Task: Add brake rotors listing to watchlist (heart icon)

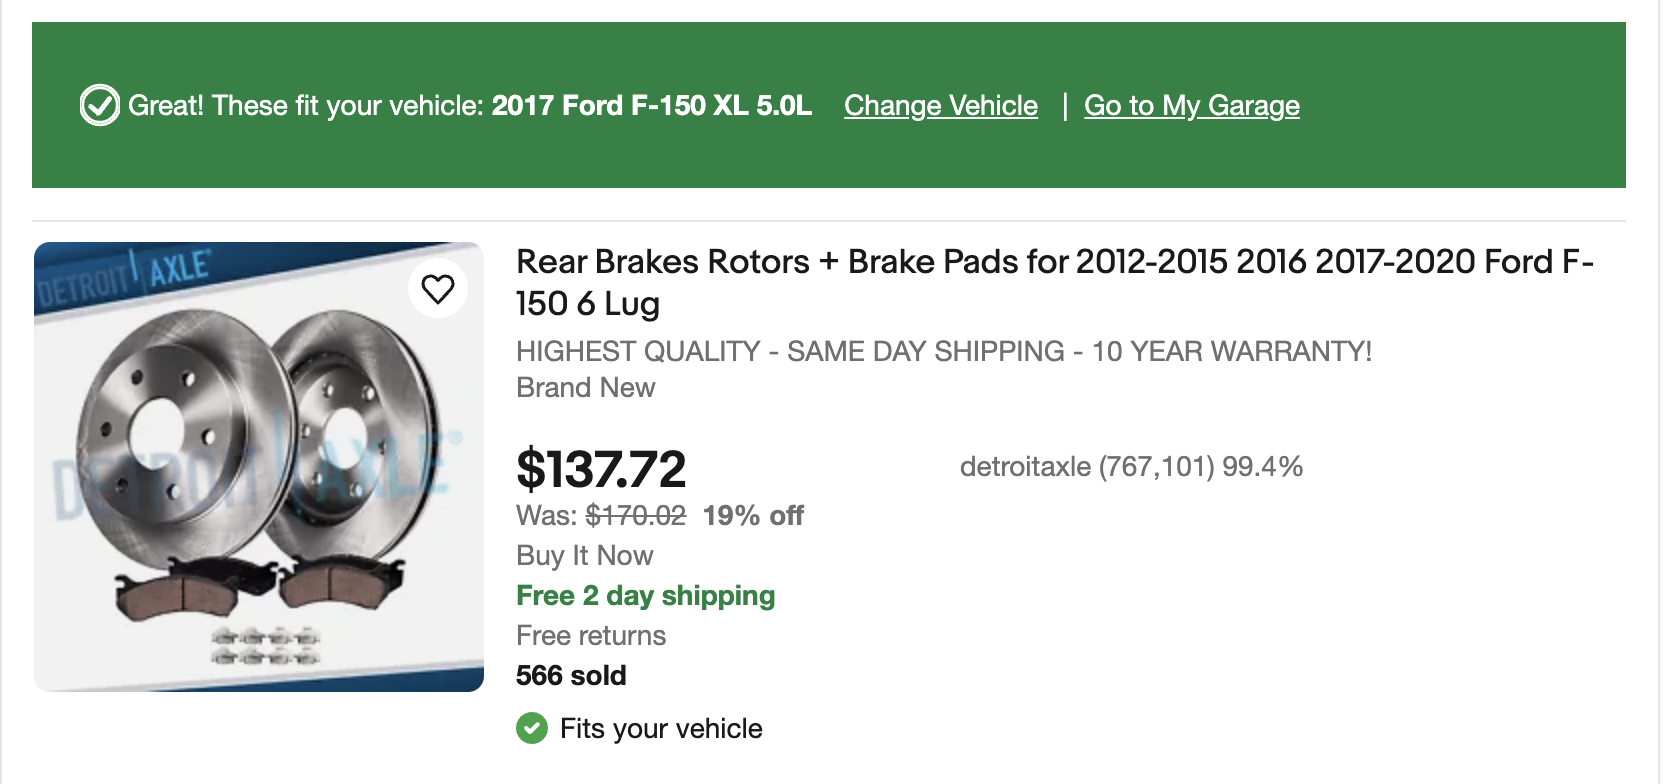Action: pyautogui.click(x=438, y=289)
